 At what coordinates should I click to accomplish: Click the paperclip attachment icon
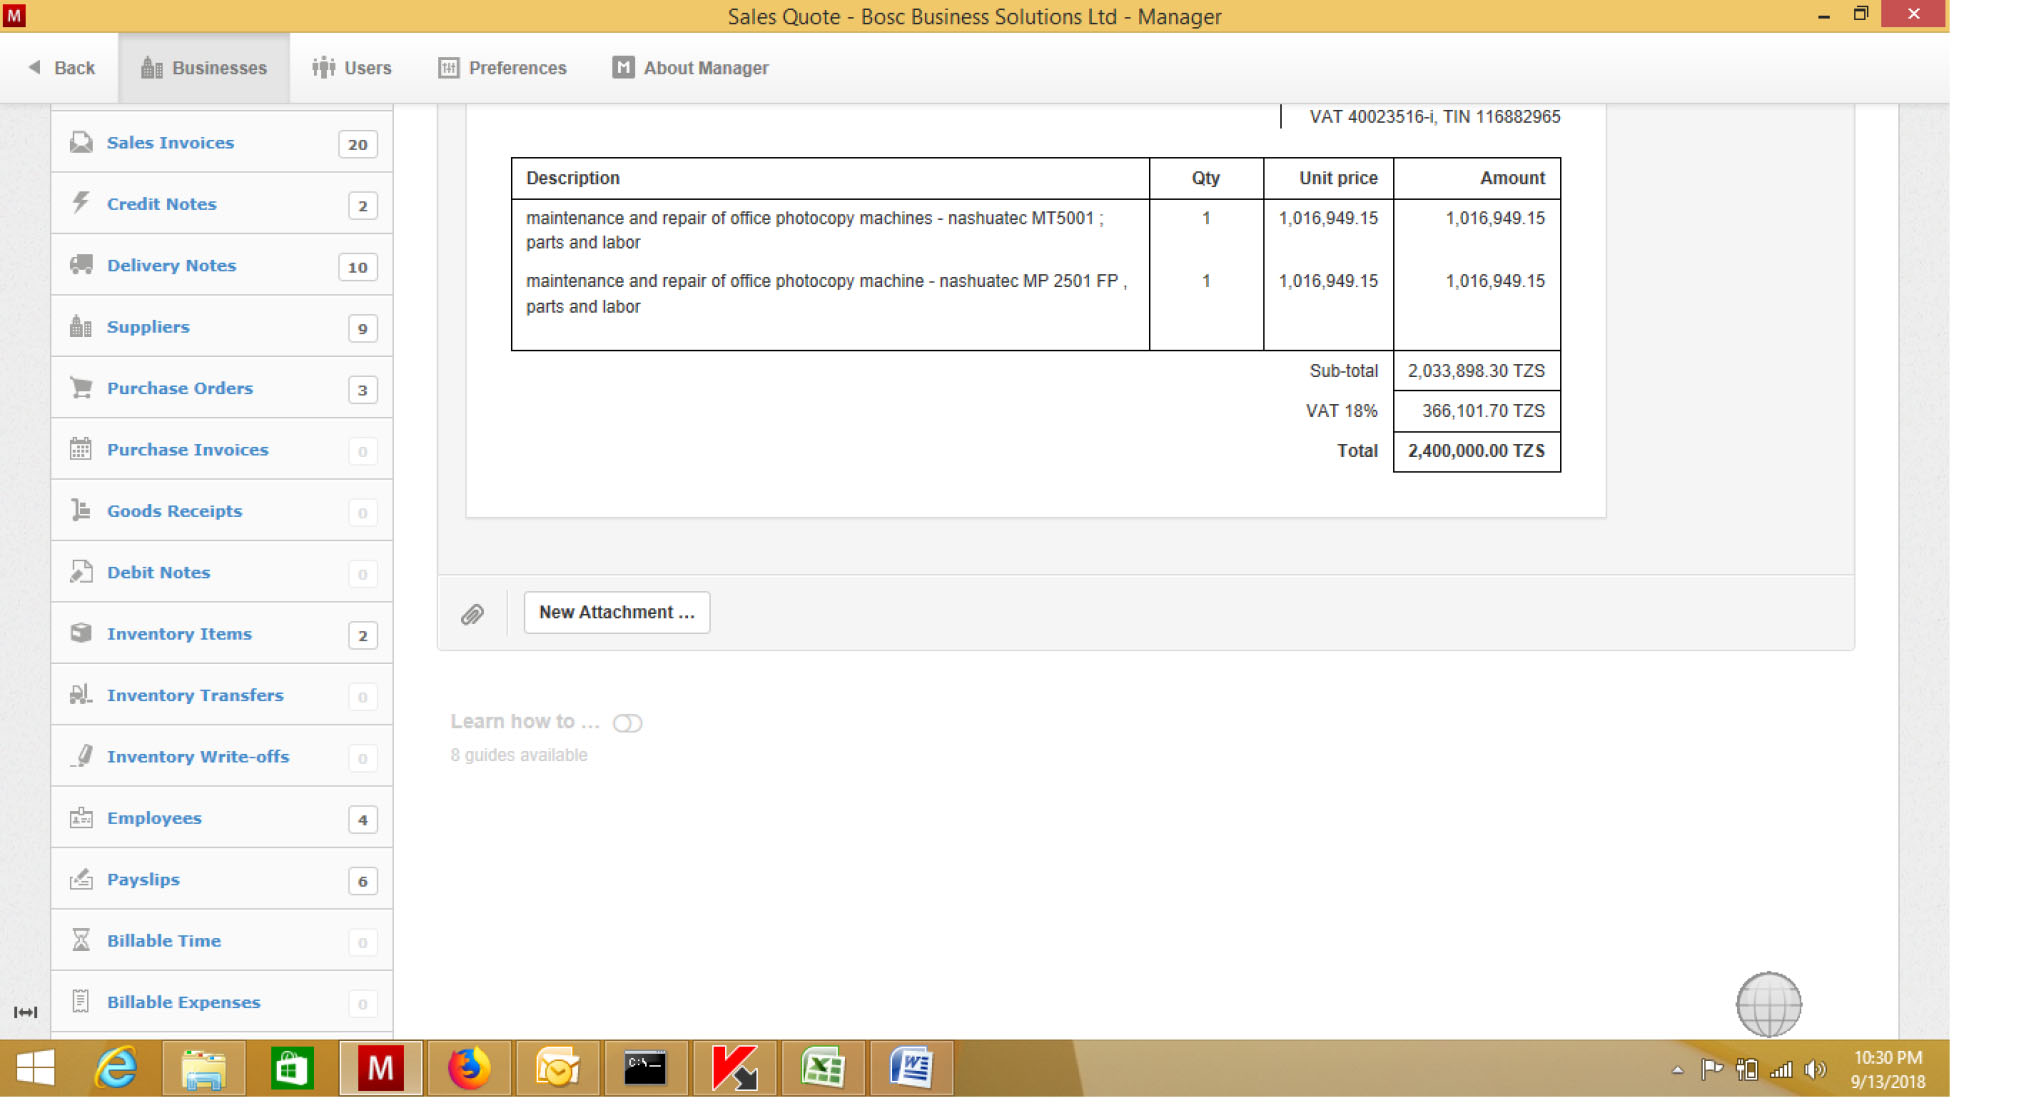click(x=472, y=614)
